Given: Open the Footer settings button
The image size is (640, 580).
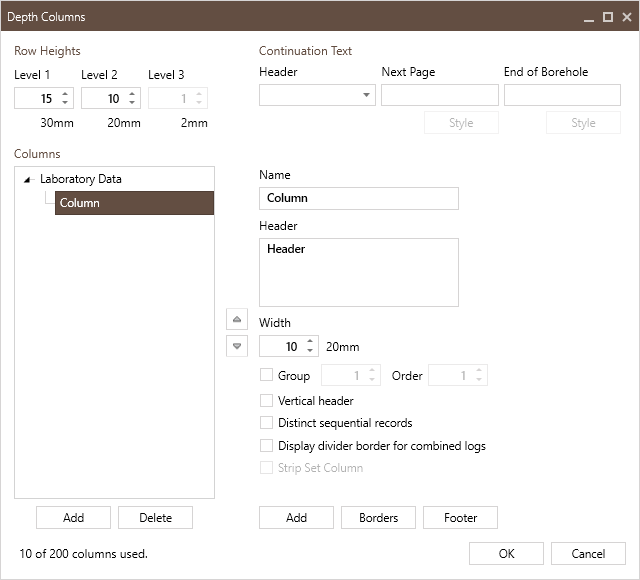Looking at the screenshot, I should (460, 517).
